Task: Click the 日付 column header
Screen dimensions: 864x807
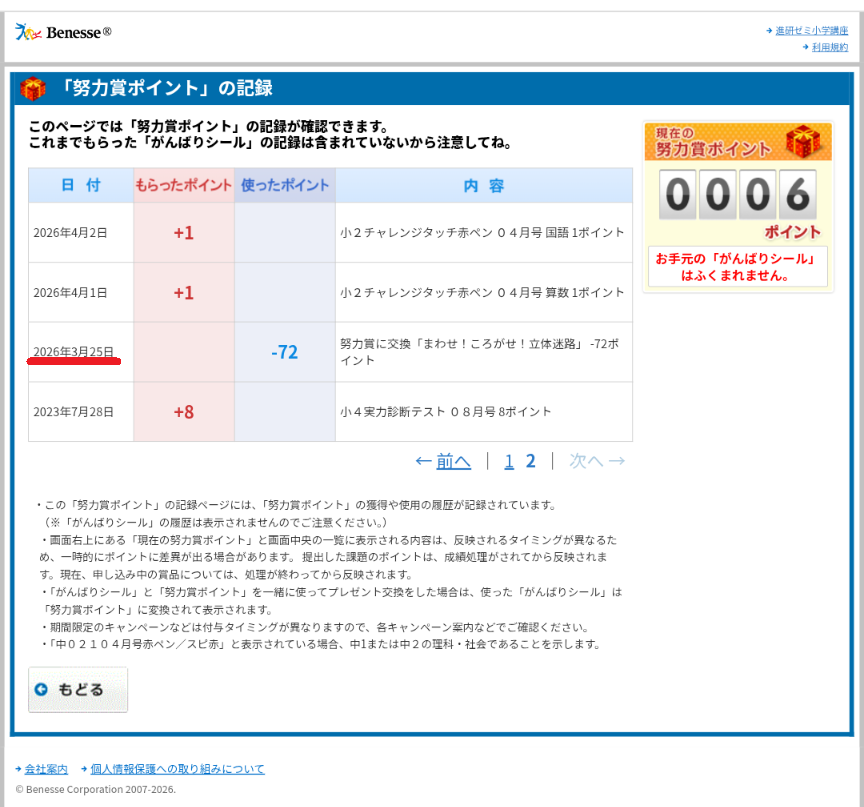Action: (81, 186)
